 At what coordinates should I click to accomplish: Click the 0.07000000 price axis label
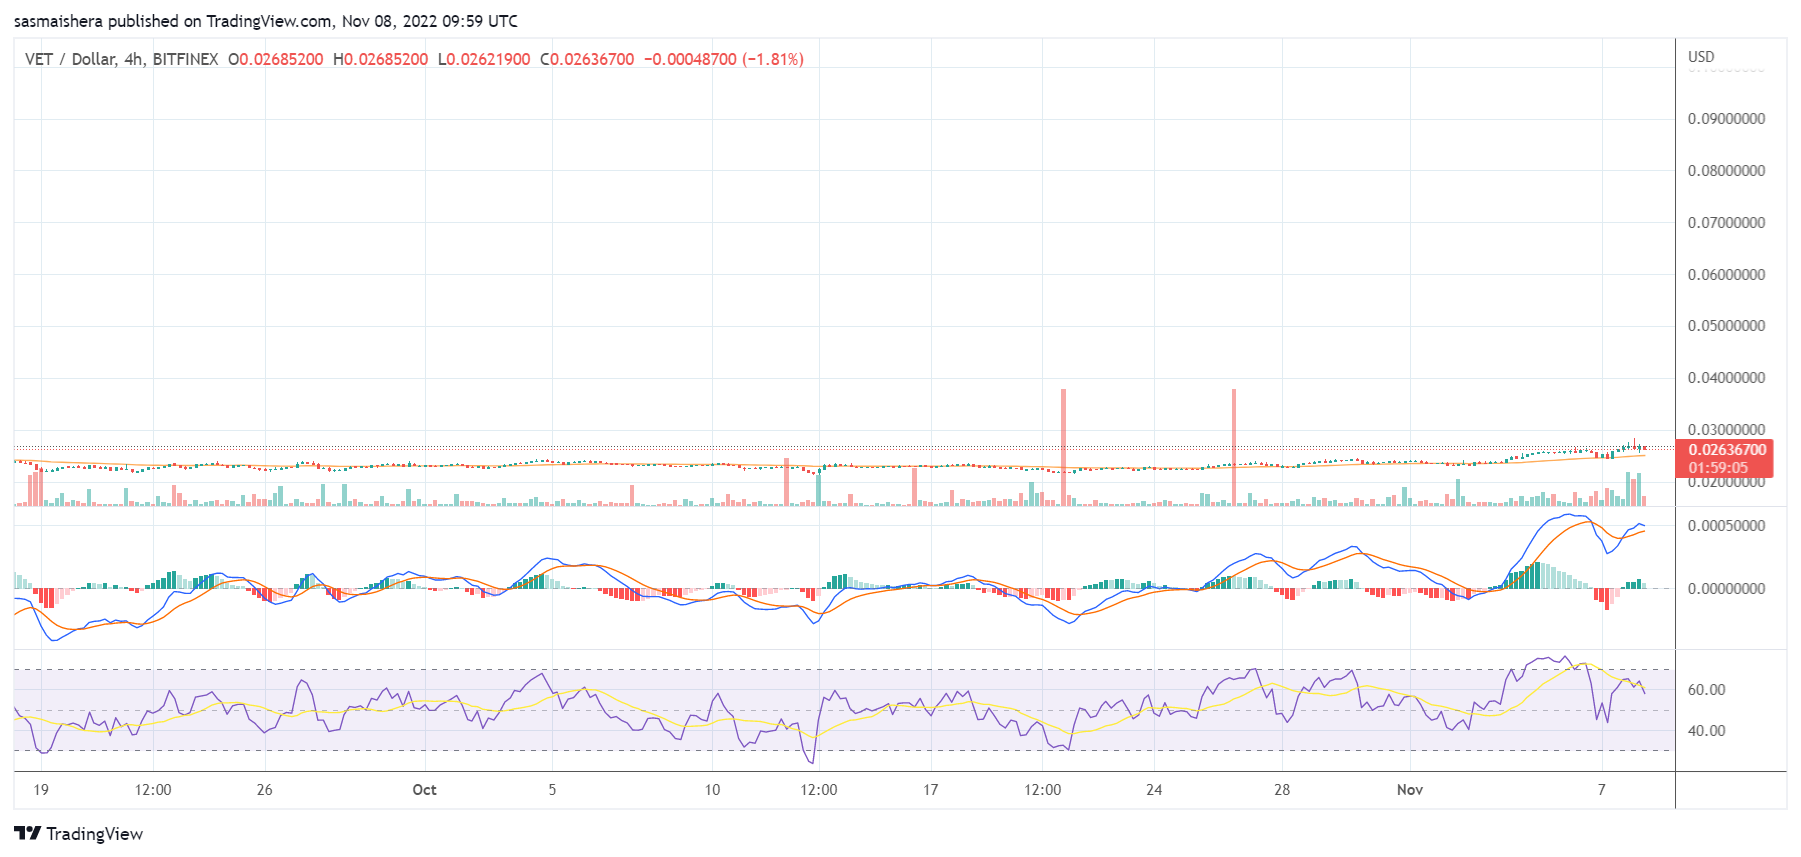click(1726, 223)
